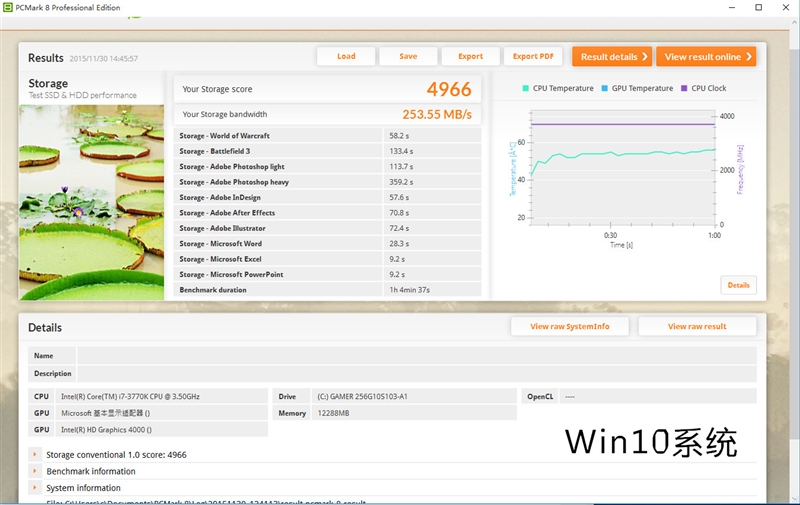The height and width of the screenshot is (505, 800).
Task: View raw SystemInfo data
Action: tap(568, 326)
